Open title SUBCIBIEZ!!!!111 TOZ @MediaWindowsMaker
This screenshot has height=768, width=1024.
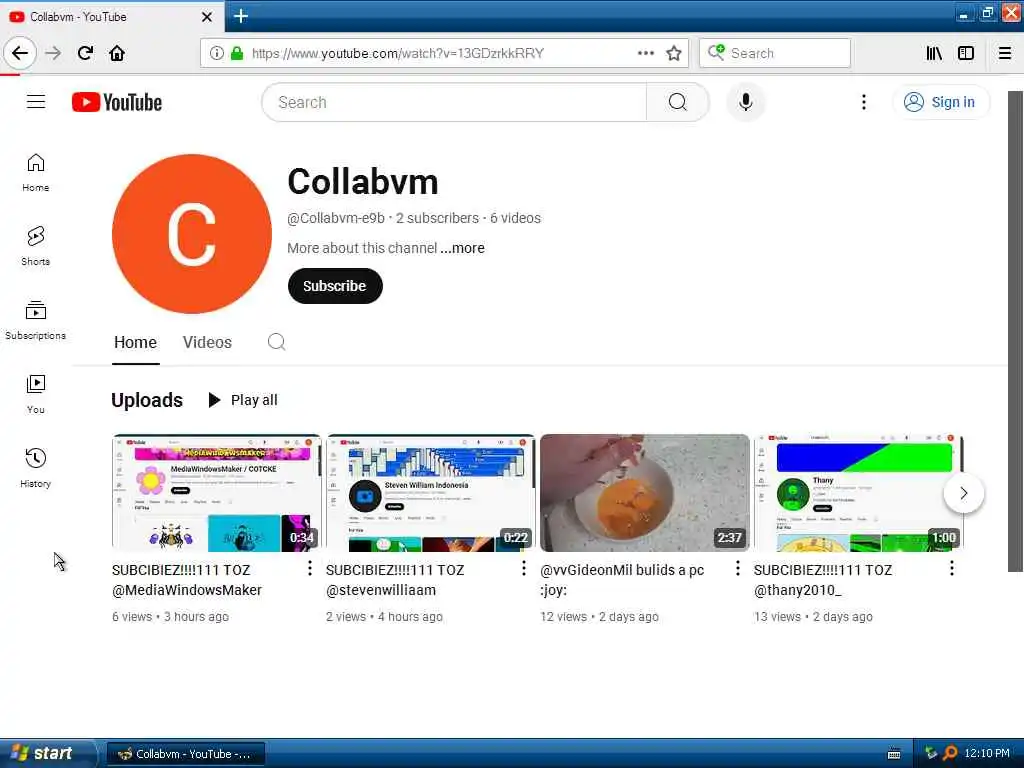point(187,580)
